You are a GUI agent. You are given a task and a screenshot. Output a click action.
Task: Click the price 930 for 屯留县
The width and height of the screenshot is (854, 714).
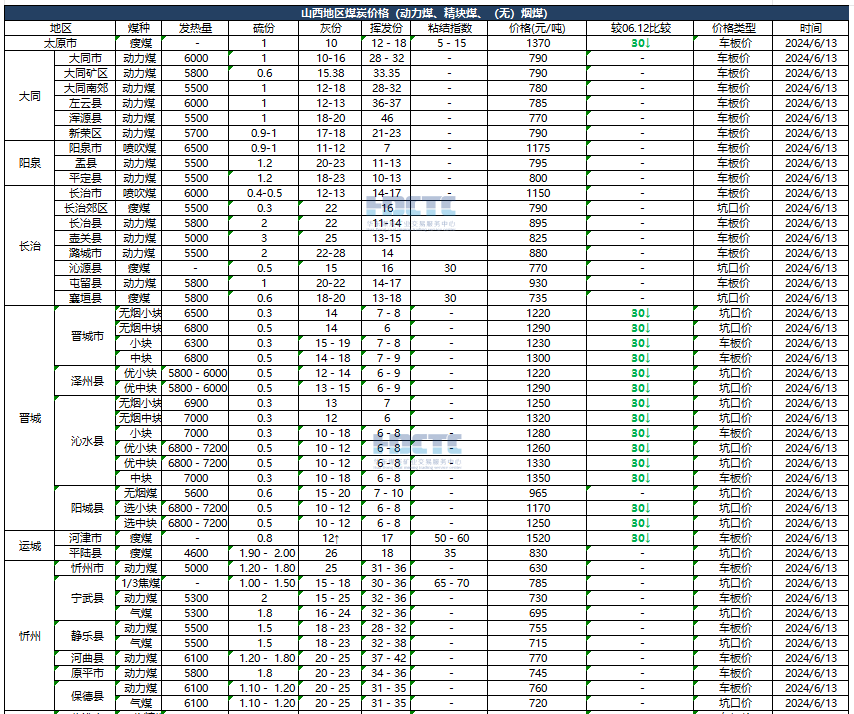click(538, 283)
